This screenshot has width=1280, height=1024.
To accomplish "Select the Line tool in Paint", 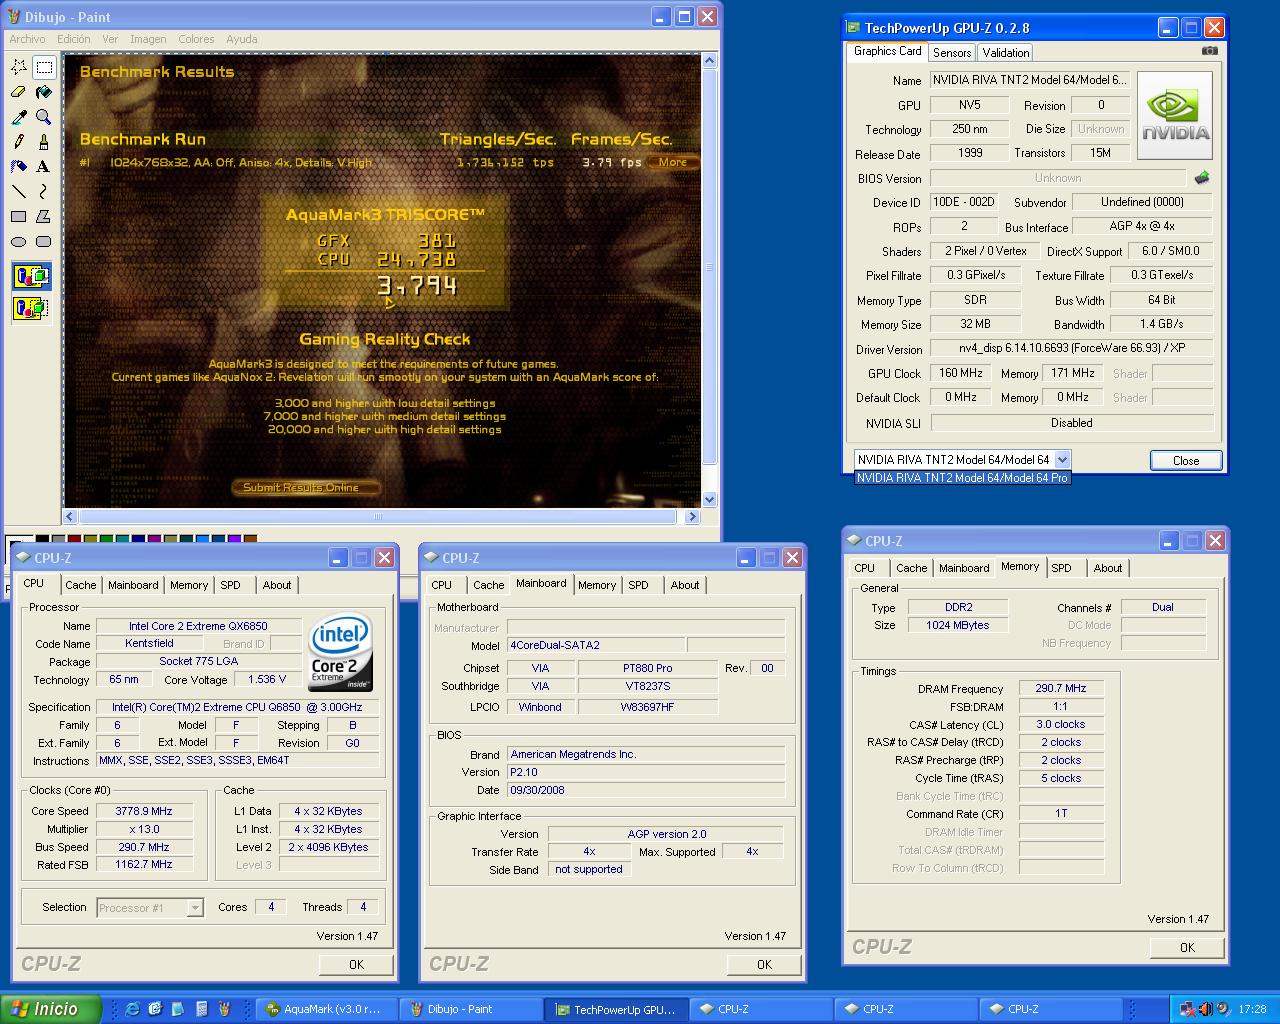I will click(x=19, y=191).
